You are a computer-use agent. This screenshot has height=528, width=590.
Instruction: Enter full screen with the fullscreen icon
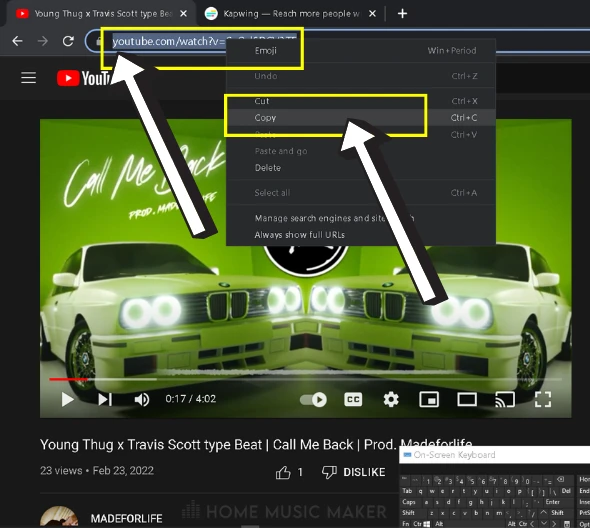543,399
